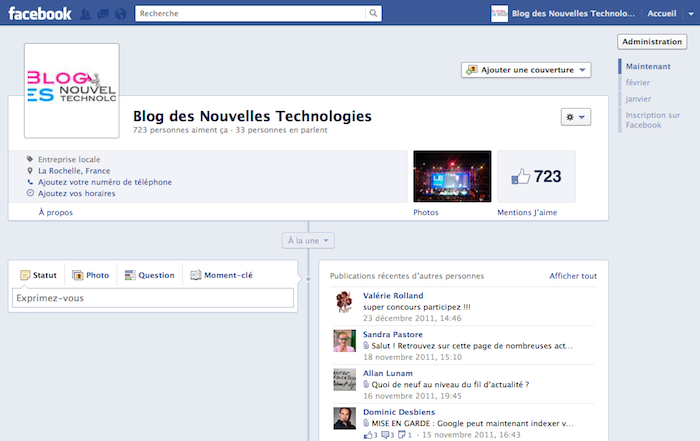Image resolution: width=700 pixels, height=441 pixels.
Task: Open Allan Lunam's profile name
Action: [388, 373]
